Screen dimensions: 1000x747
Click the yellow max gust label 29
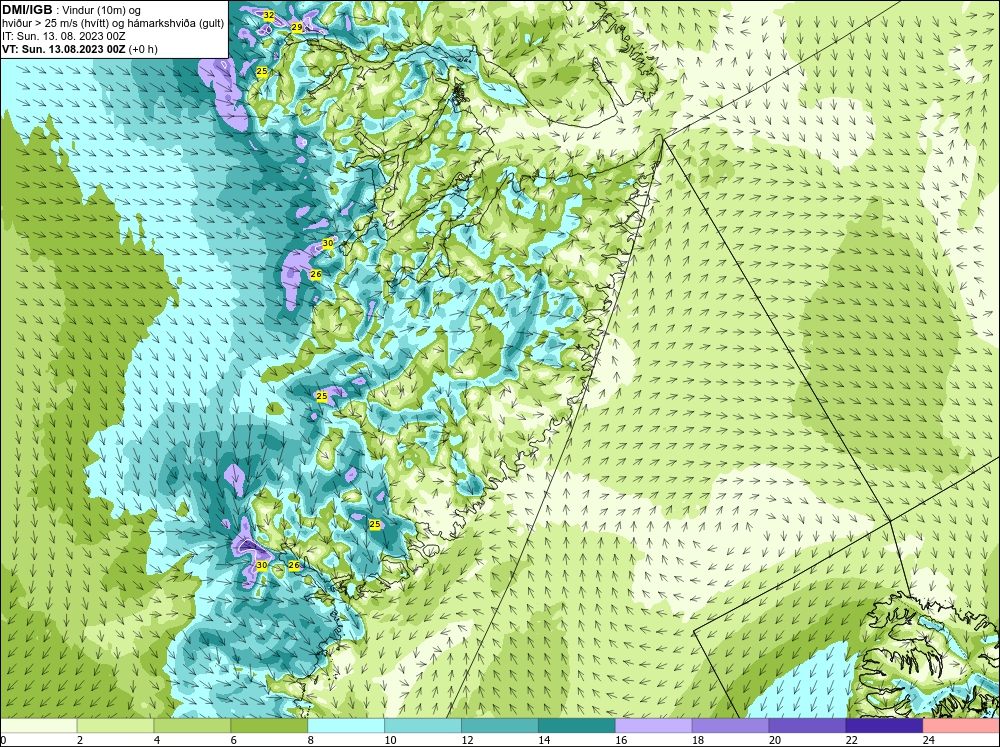coord(297,27)
